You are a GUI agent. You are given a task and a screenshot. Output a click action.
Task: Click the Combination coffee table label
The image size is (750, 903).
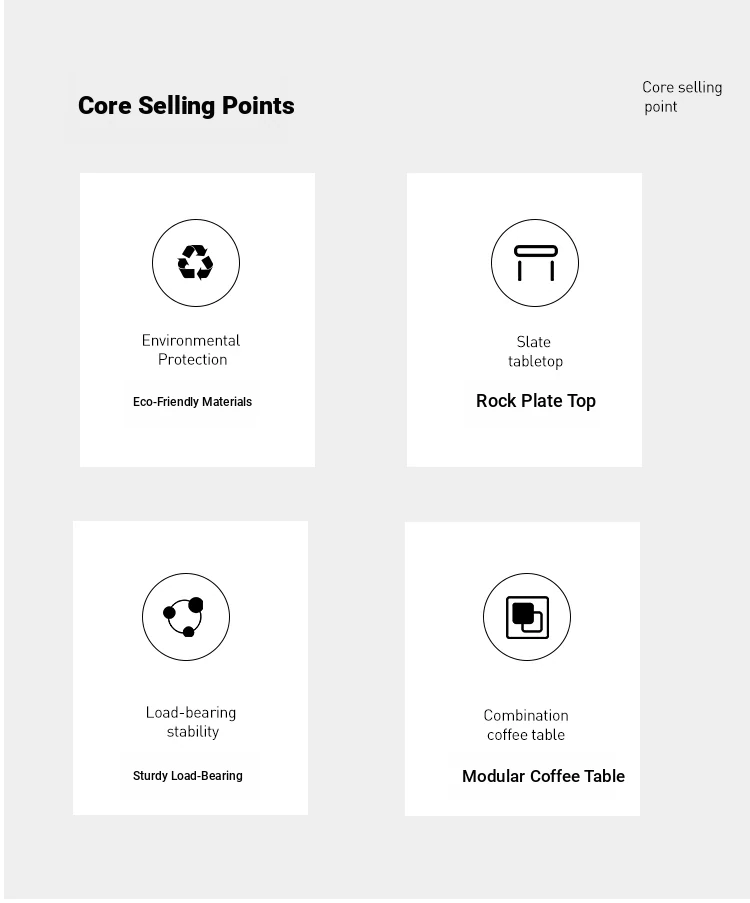coord(526,724)
